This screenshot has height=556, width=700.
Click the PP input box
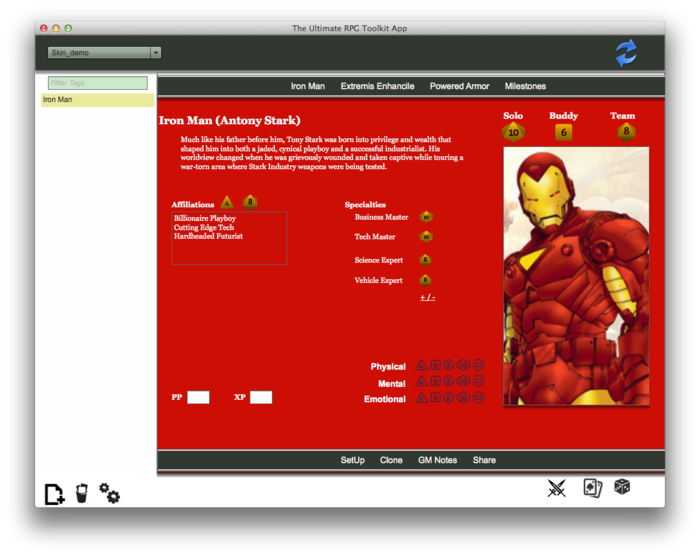[198, 397]
